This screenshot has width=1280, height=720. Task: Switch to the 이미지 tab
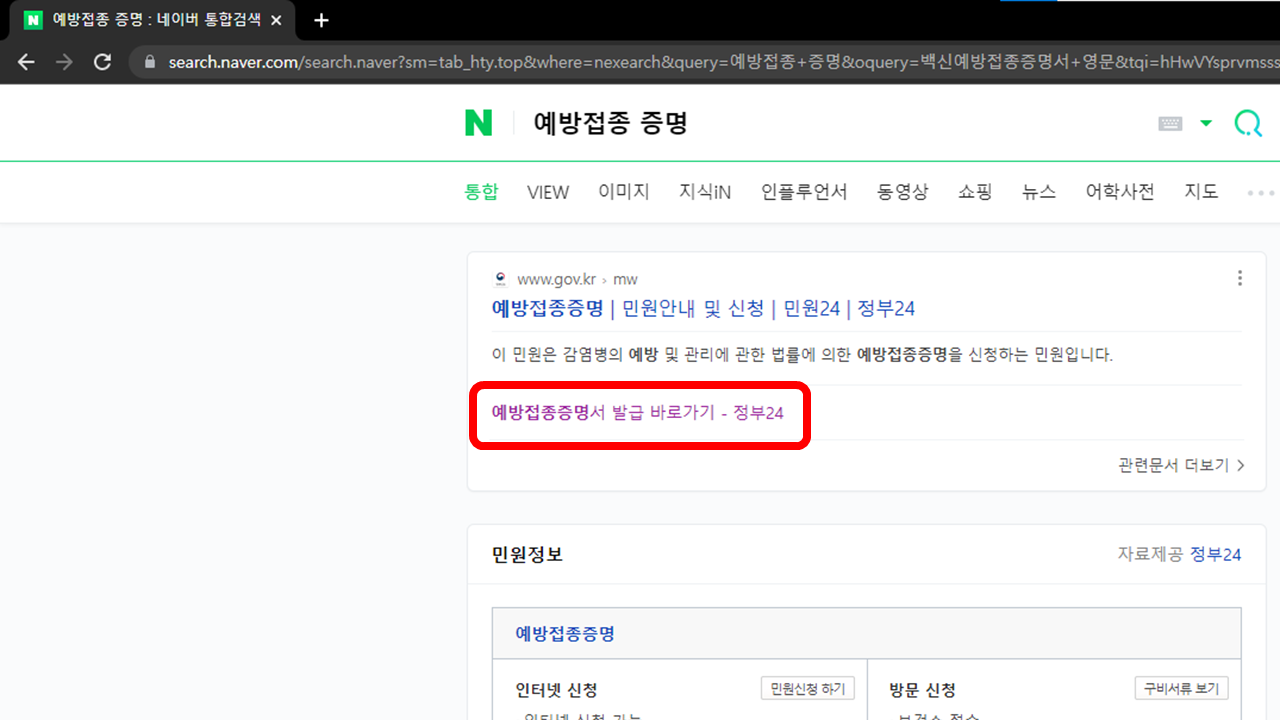(624, 192)
